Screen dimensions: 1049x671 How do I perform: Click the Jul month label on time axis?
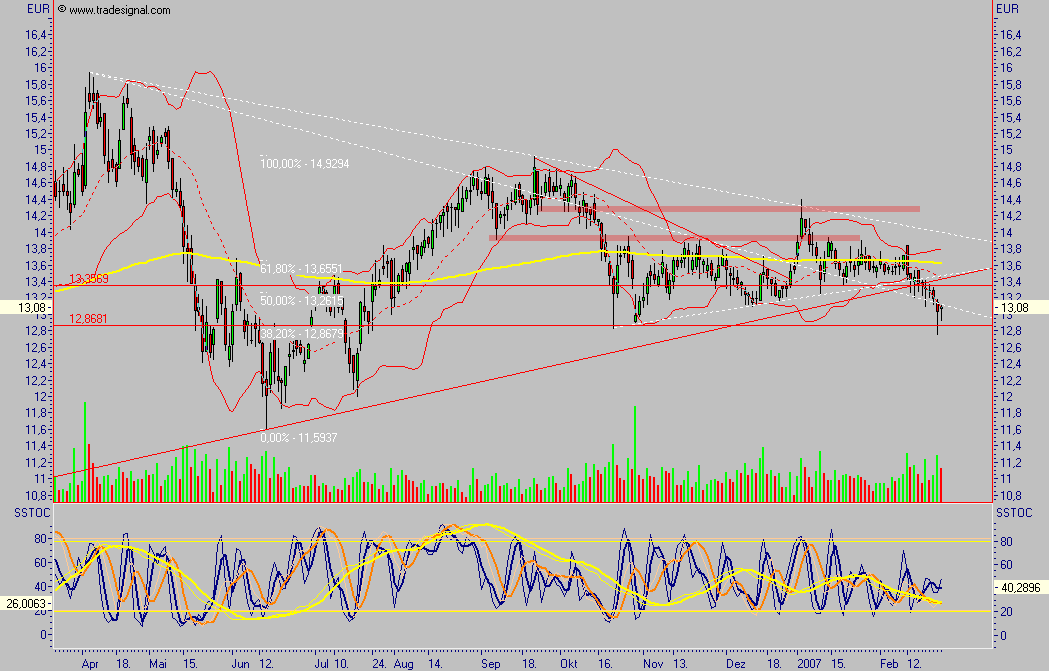pos(321,664)
